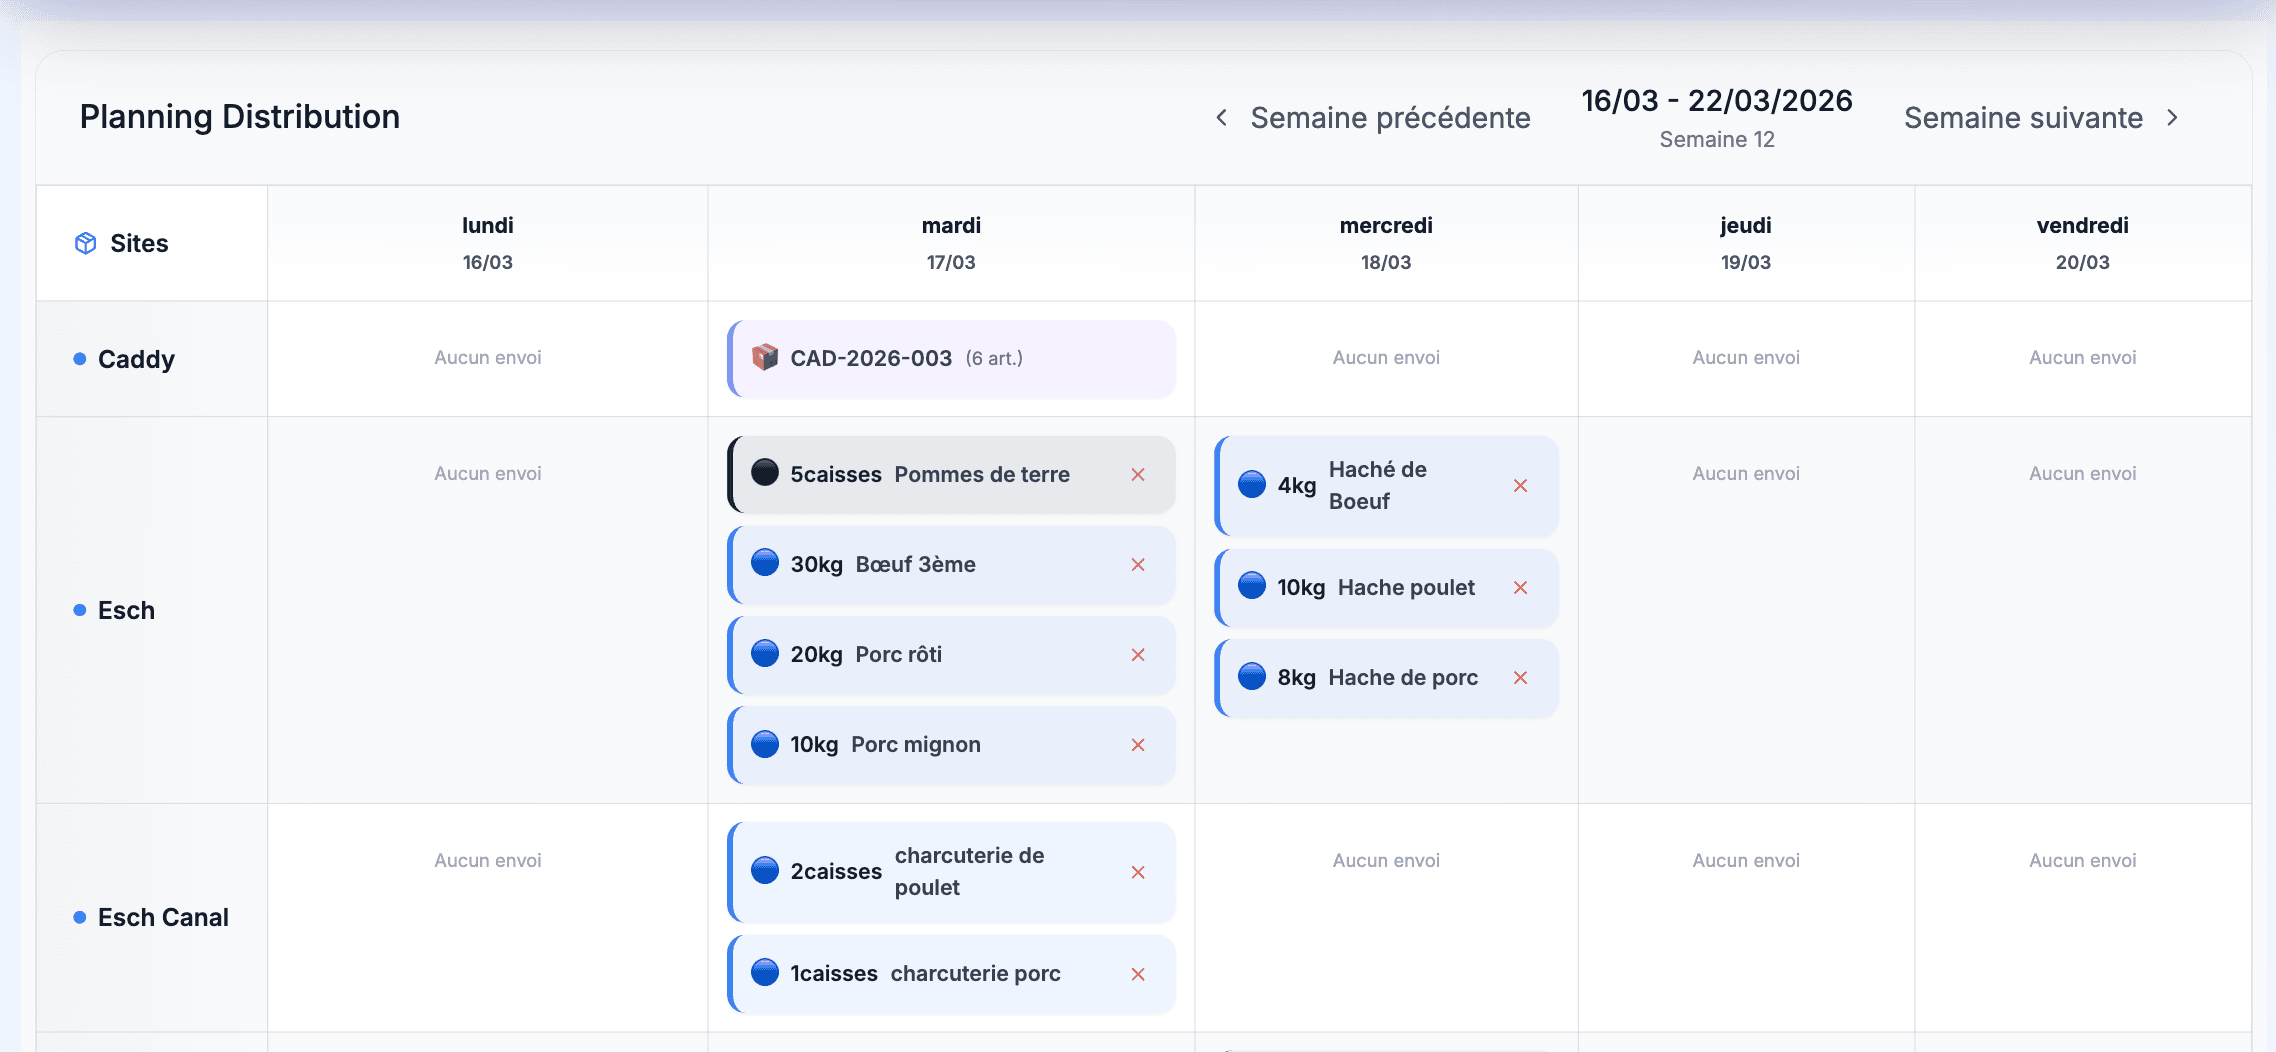Viewport: 2276px width, 1052px height.
Task: Click the blue dot on Hache de porc
Action: [x=1252, y=676]
